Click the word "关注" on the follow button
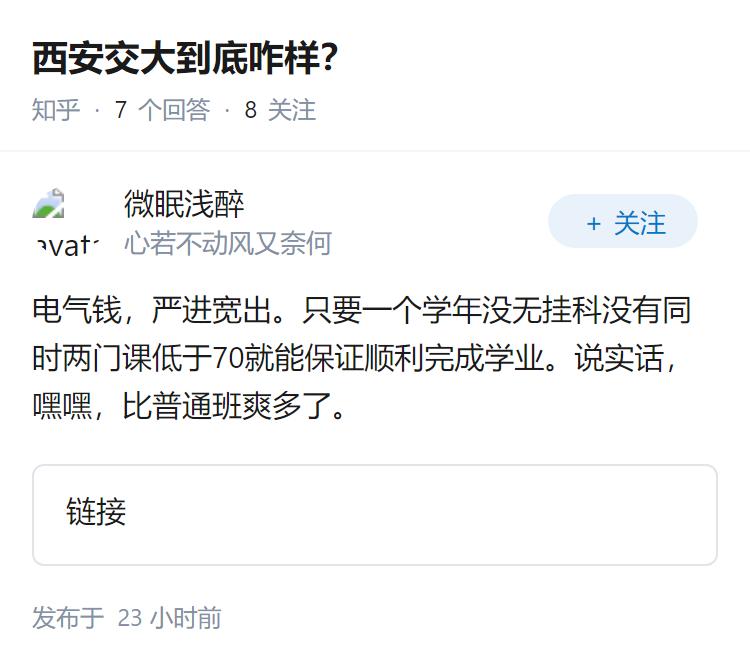 (639, 223)
